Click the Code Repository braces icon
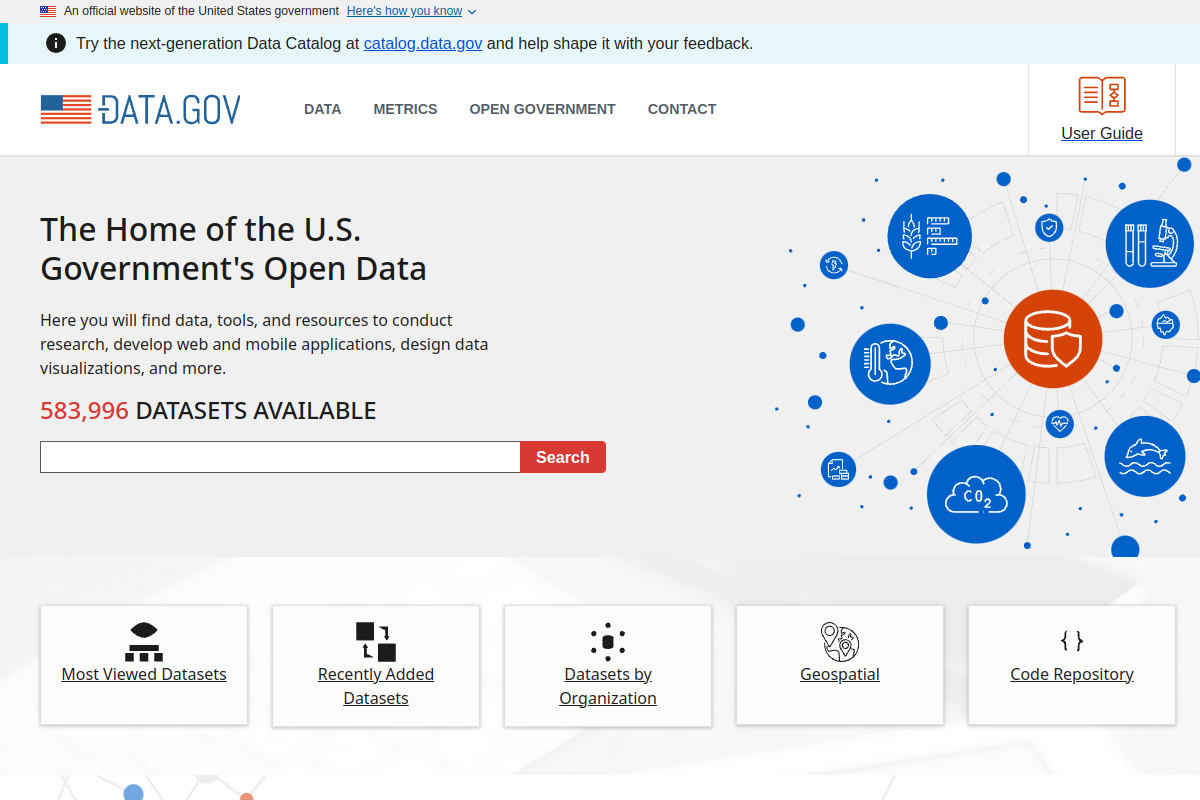The image size is (1200, 800). pyautogui.click(x=1072, y=641)
